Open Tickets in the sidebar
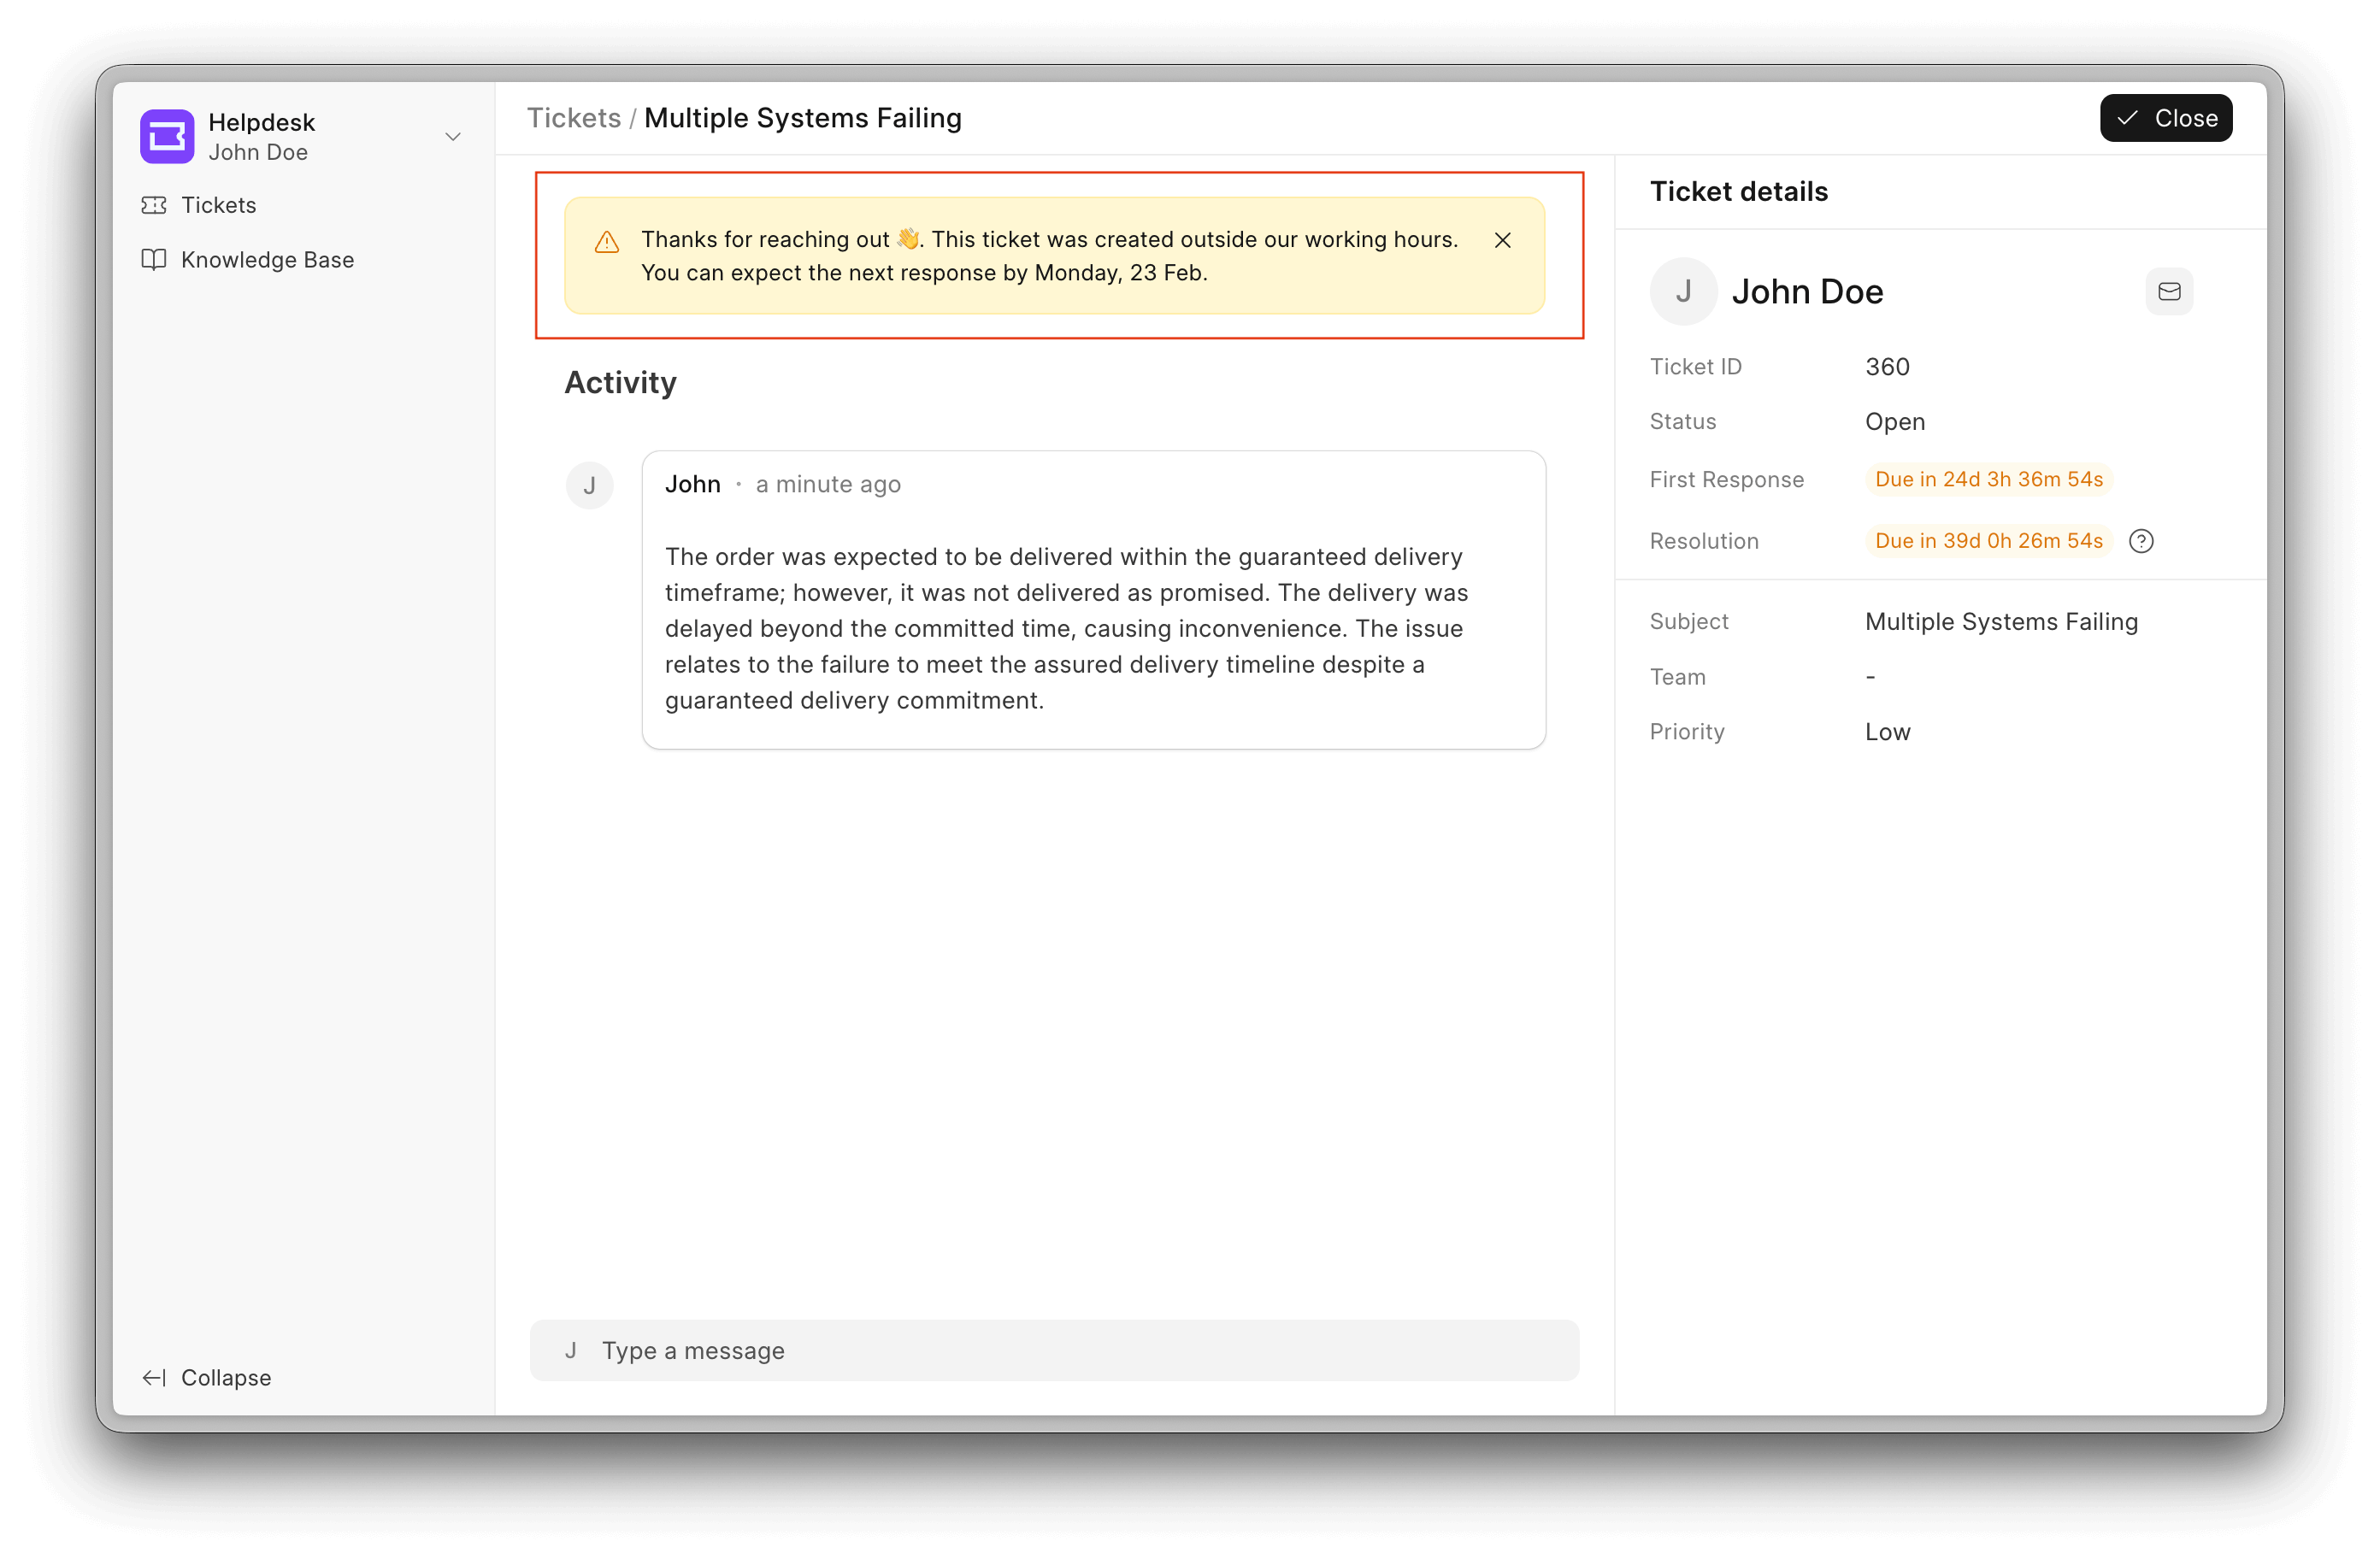 [218, 205]
